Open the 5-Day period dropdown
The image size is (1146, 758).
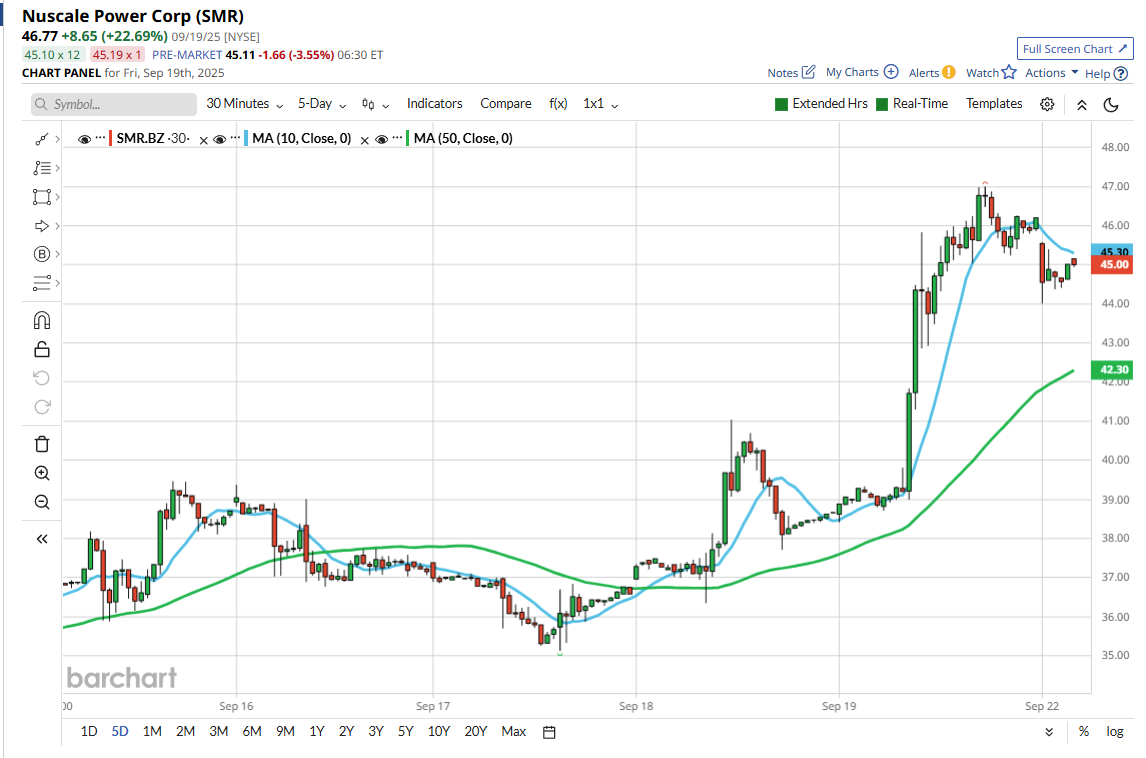pyautogui.click(x=322, y=104)
